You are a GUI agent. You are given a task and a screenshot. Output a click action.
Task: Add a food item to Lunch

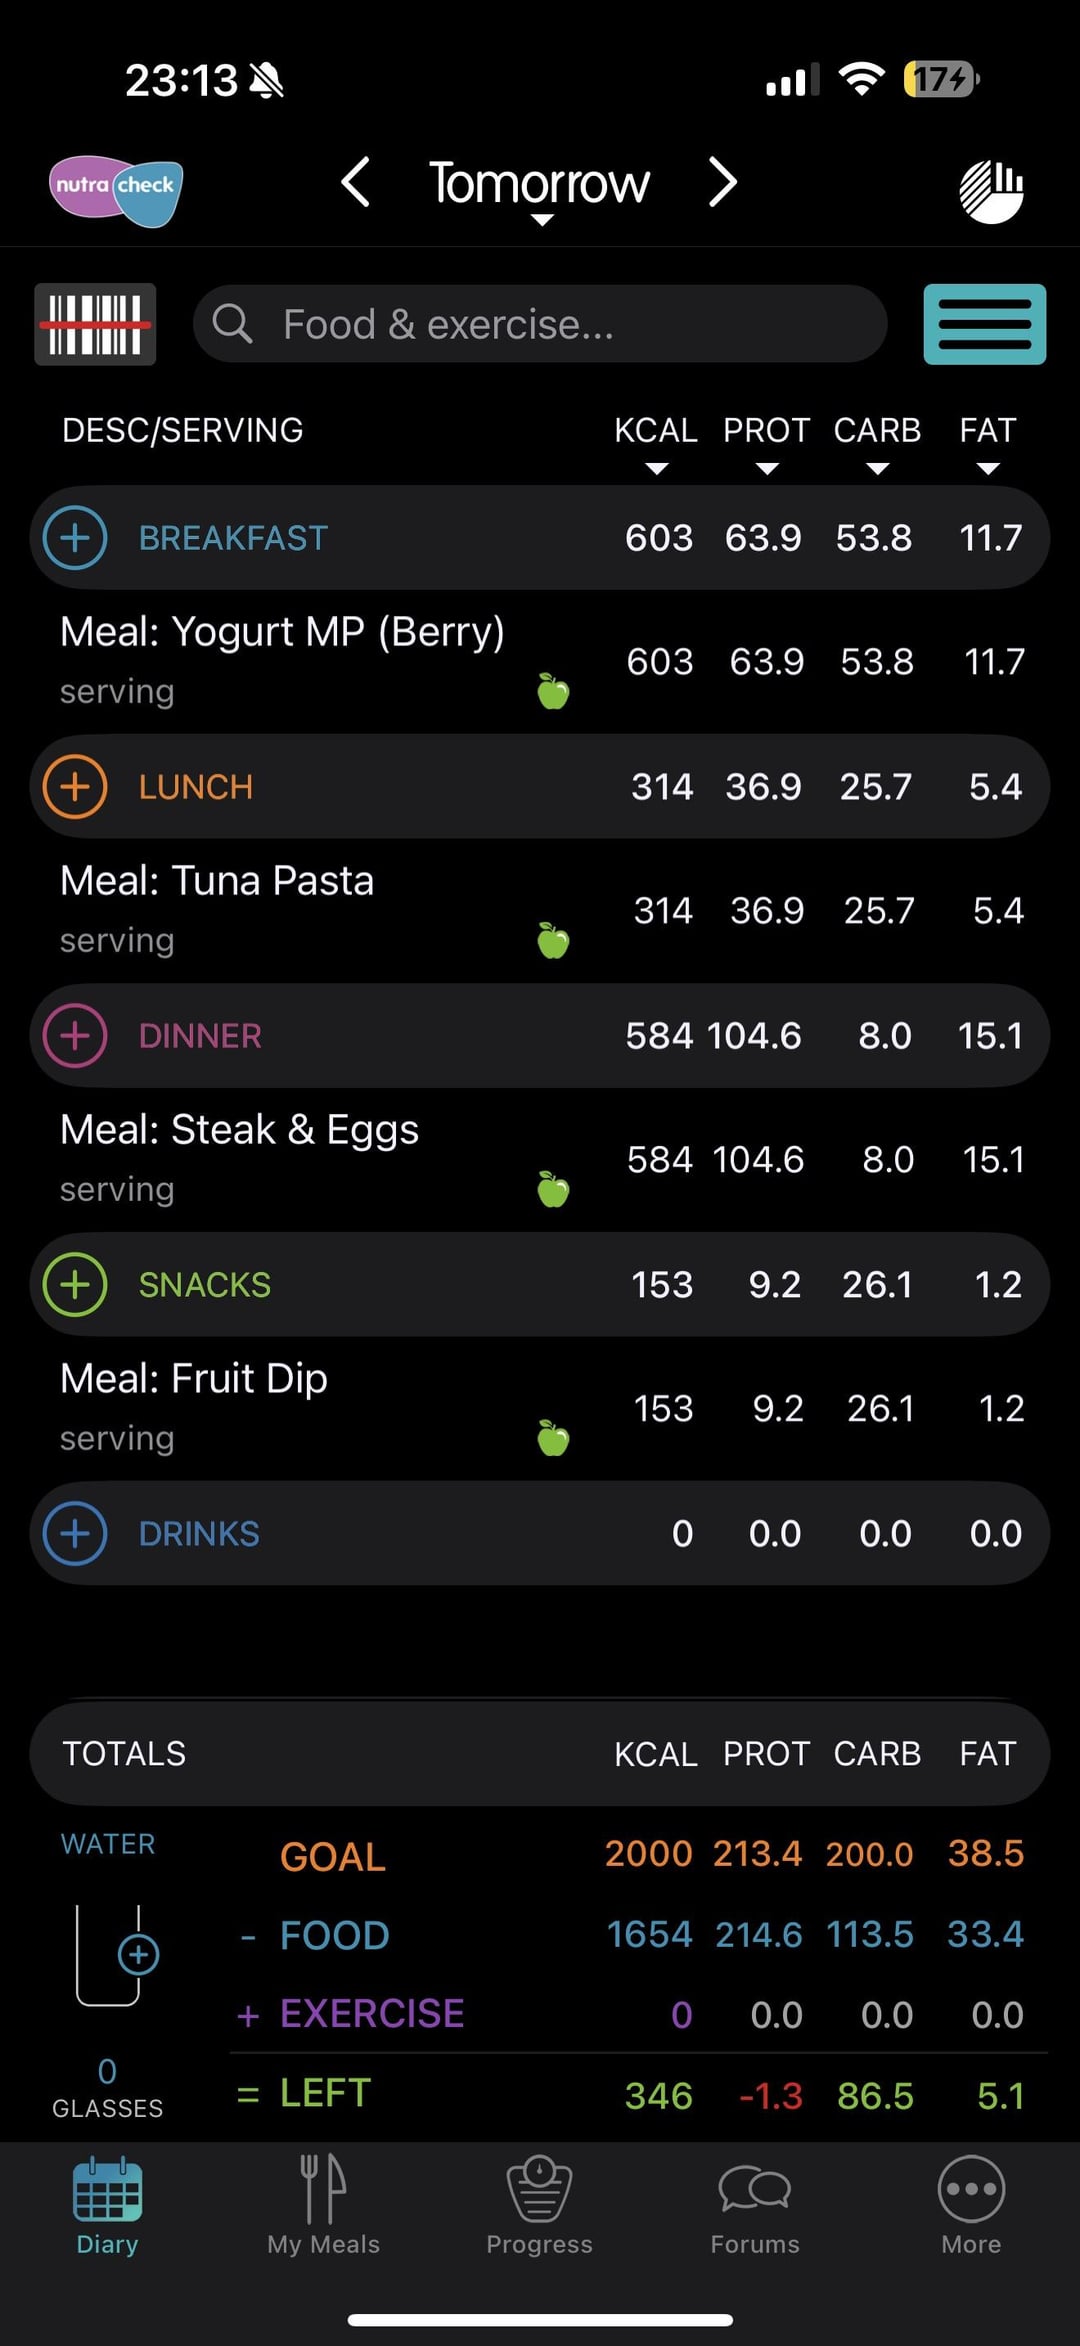[75, 787]
